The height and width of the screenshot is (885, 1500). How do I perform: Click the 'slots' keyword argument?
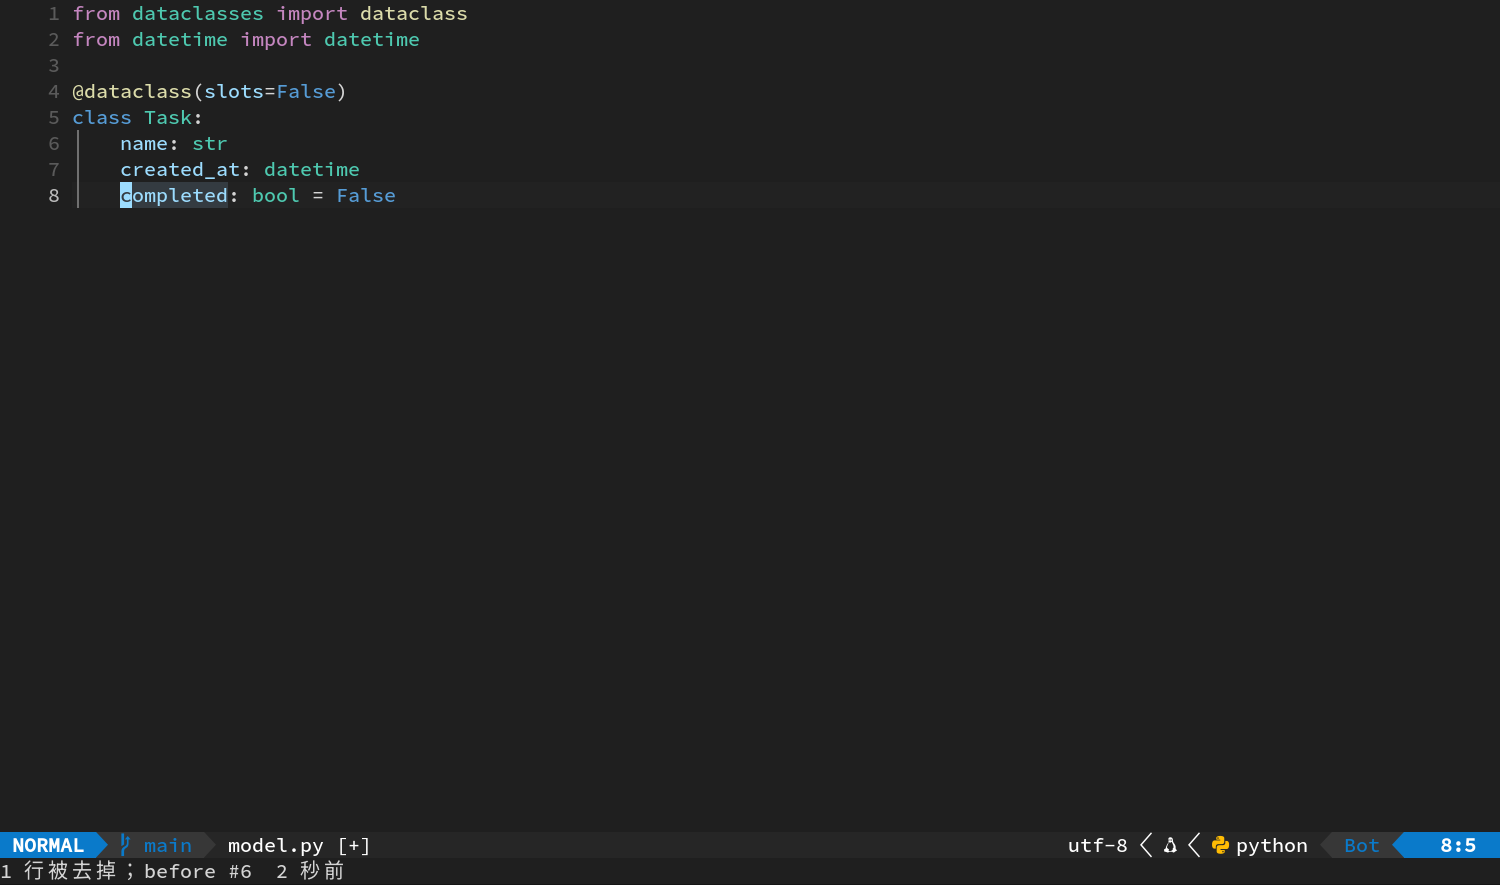coord(234,92)
